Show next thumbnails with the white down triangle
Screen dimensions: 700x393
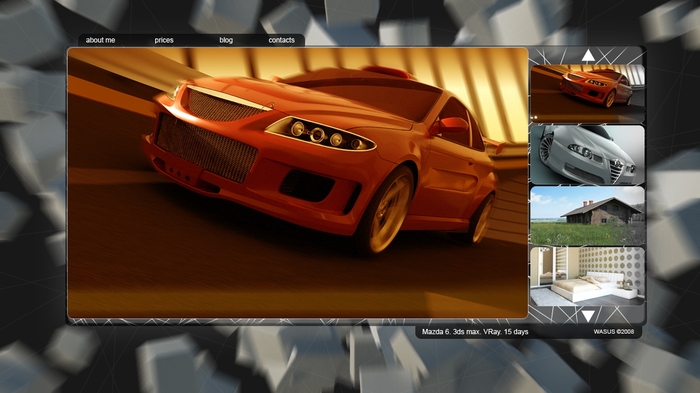tap(588, 316)
